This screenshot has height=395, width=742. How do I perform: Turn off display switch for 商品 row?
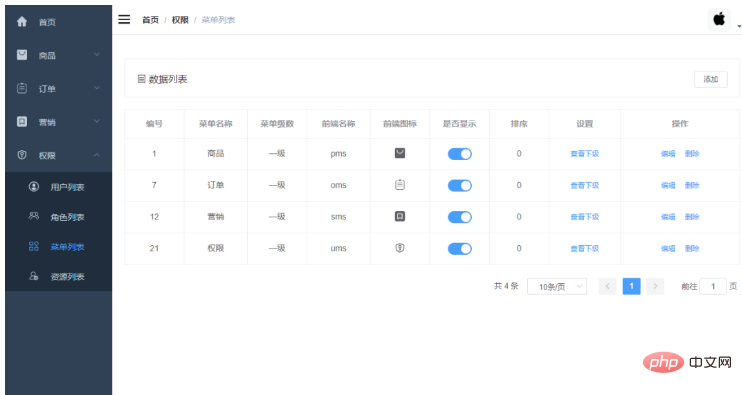click(459, 154)
